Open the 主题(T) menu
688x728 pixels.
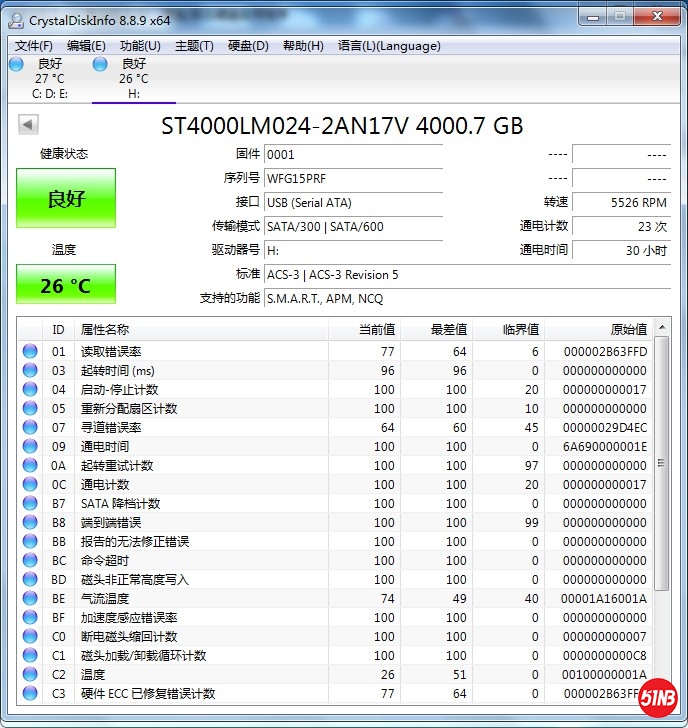point(194,46)
